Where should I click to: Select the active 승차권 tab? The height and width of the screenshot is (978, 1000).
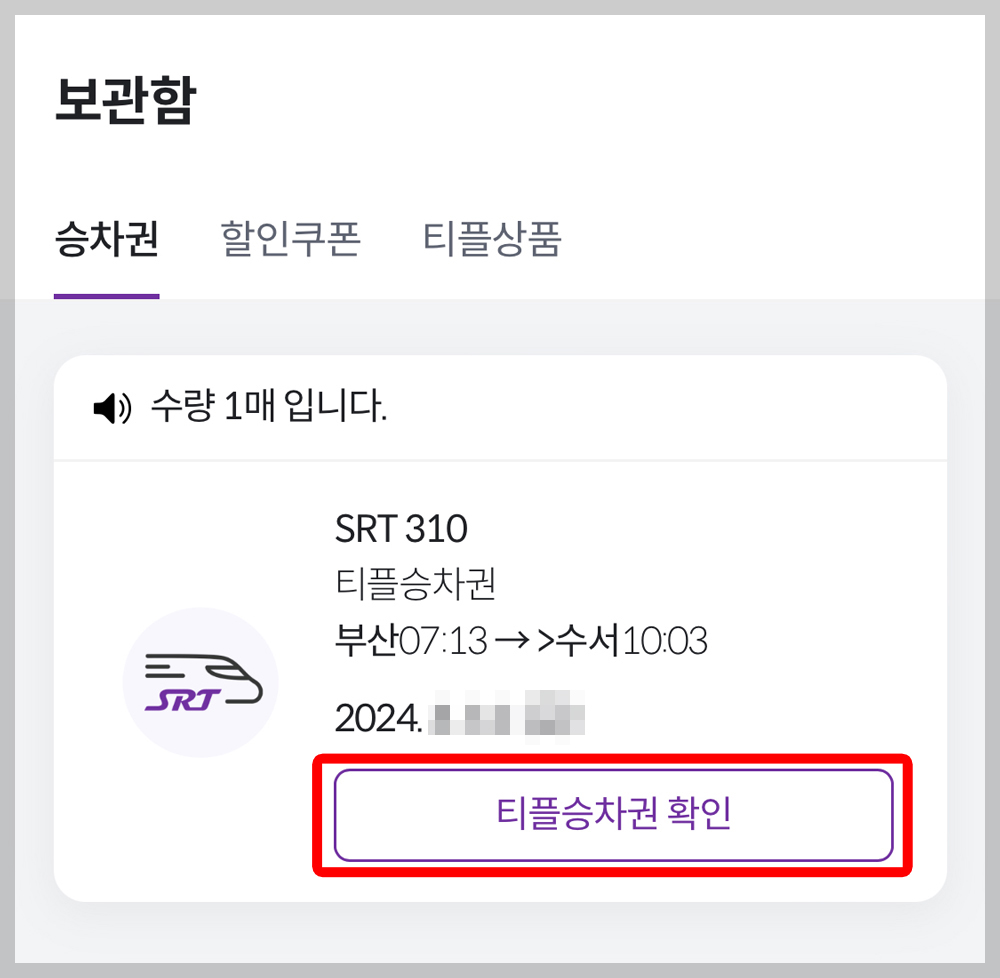(105, 238)
